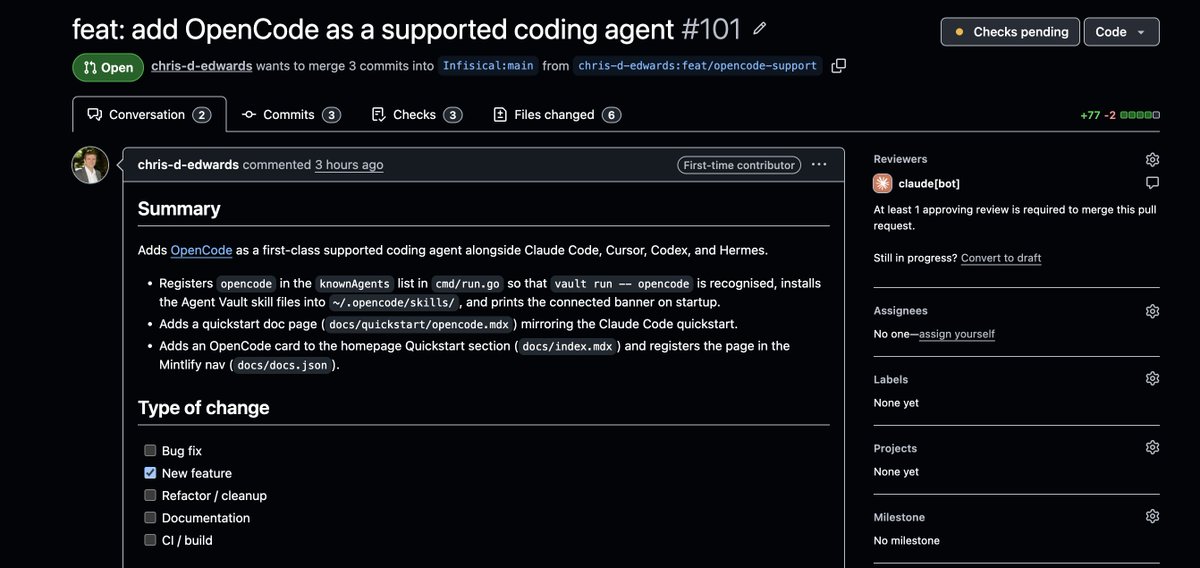Click the '3 hours ago' timestamp link
This screenshot has width=1200, height=568.
click(x=349, y=165)
